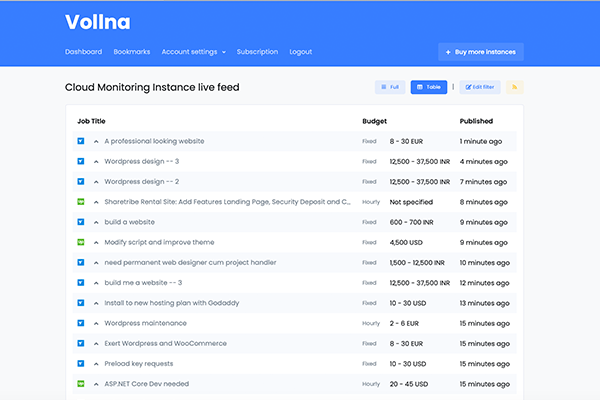Open job 'Wordpress maintenance'
Screen dimensions: 600x400
(145, 323)
